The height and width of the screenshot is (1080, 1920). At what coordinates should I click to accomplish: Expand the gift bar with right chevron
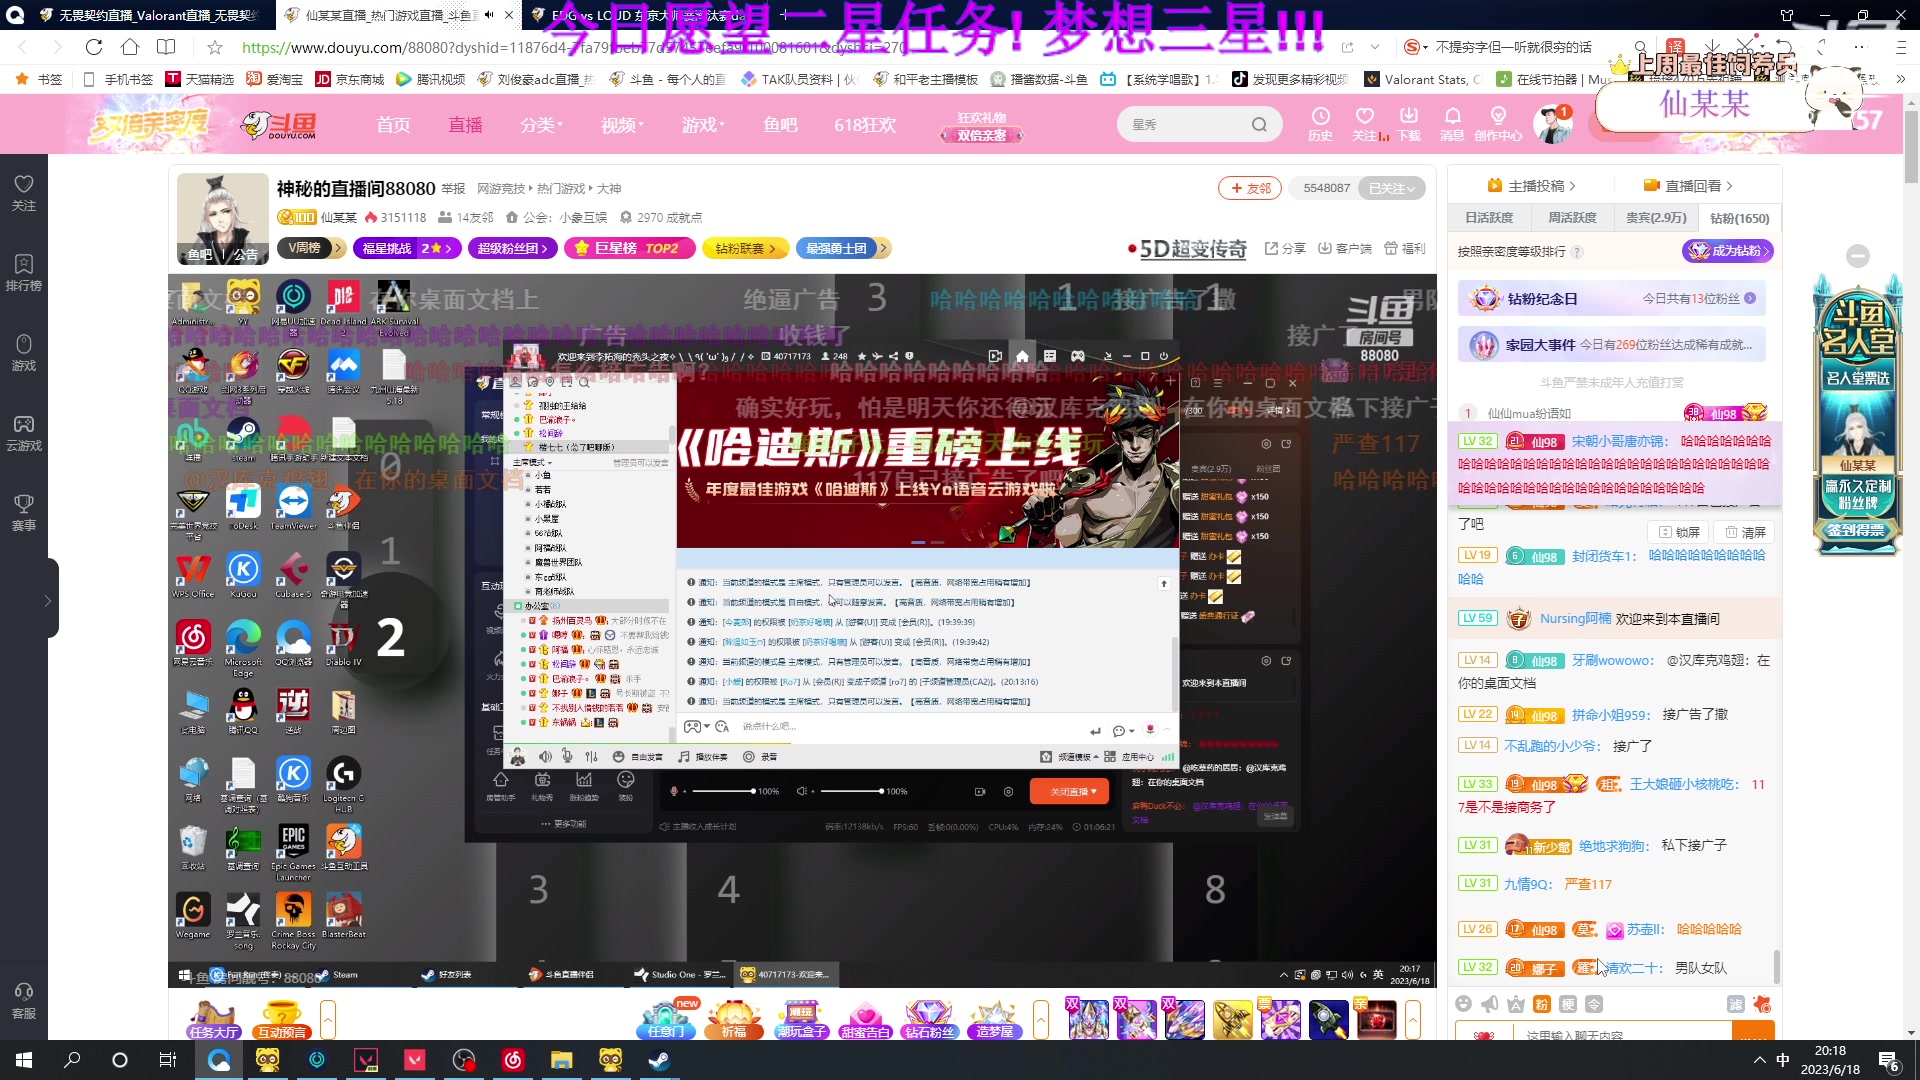click(1412, 1019)
